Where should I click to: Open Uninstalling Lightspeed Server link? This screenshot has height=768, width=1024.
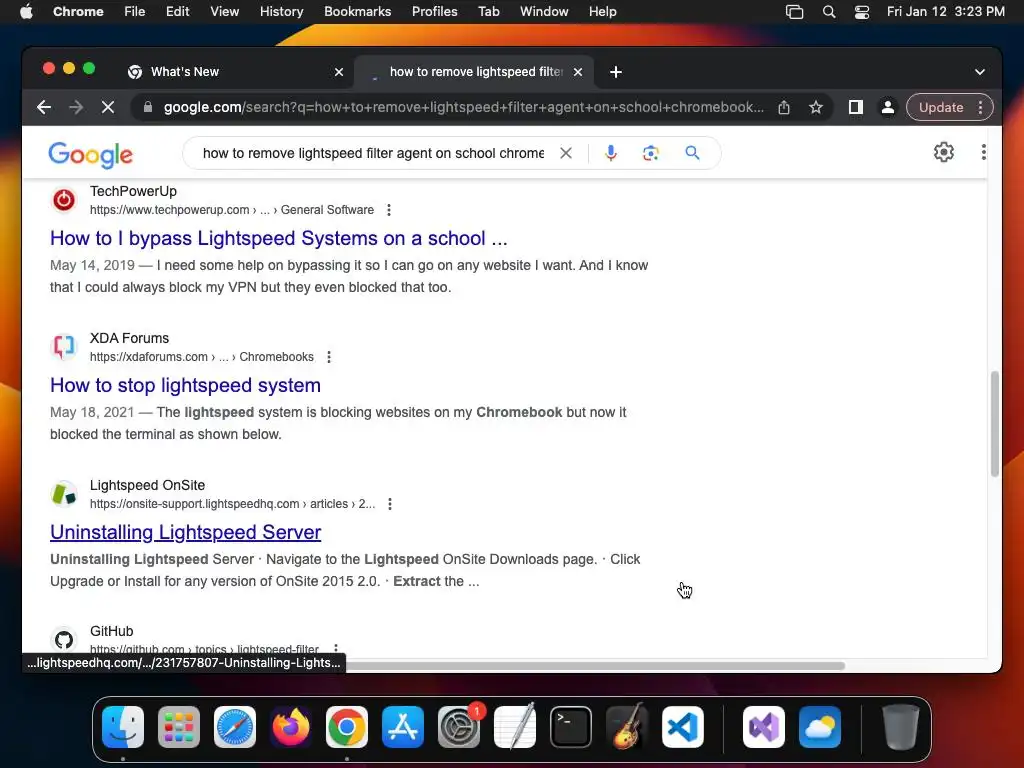(x=185, y=532)
